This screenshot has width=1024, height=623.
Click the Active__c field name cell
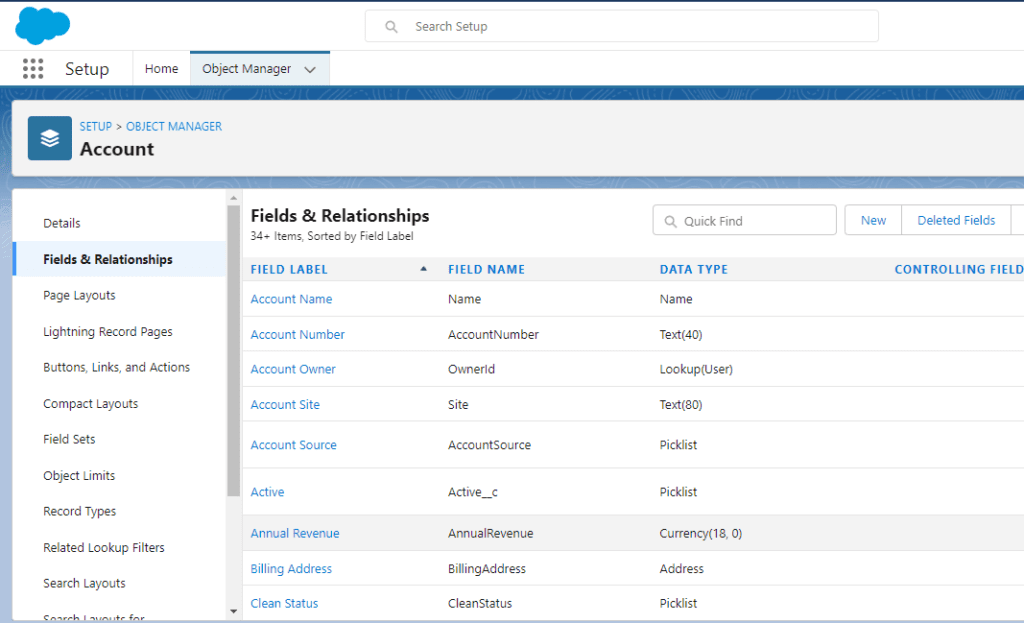tap(473, 492)
